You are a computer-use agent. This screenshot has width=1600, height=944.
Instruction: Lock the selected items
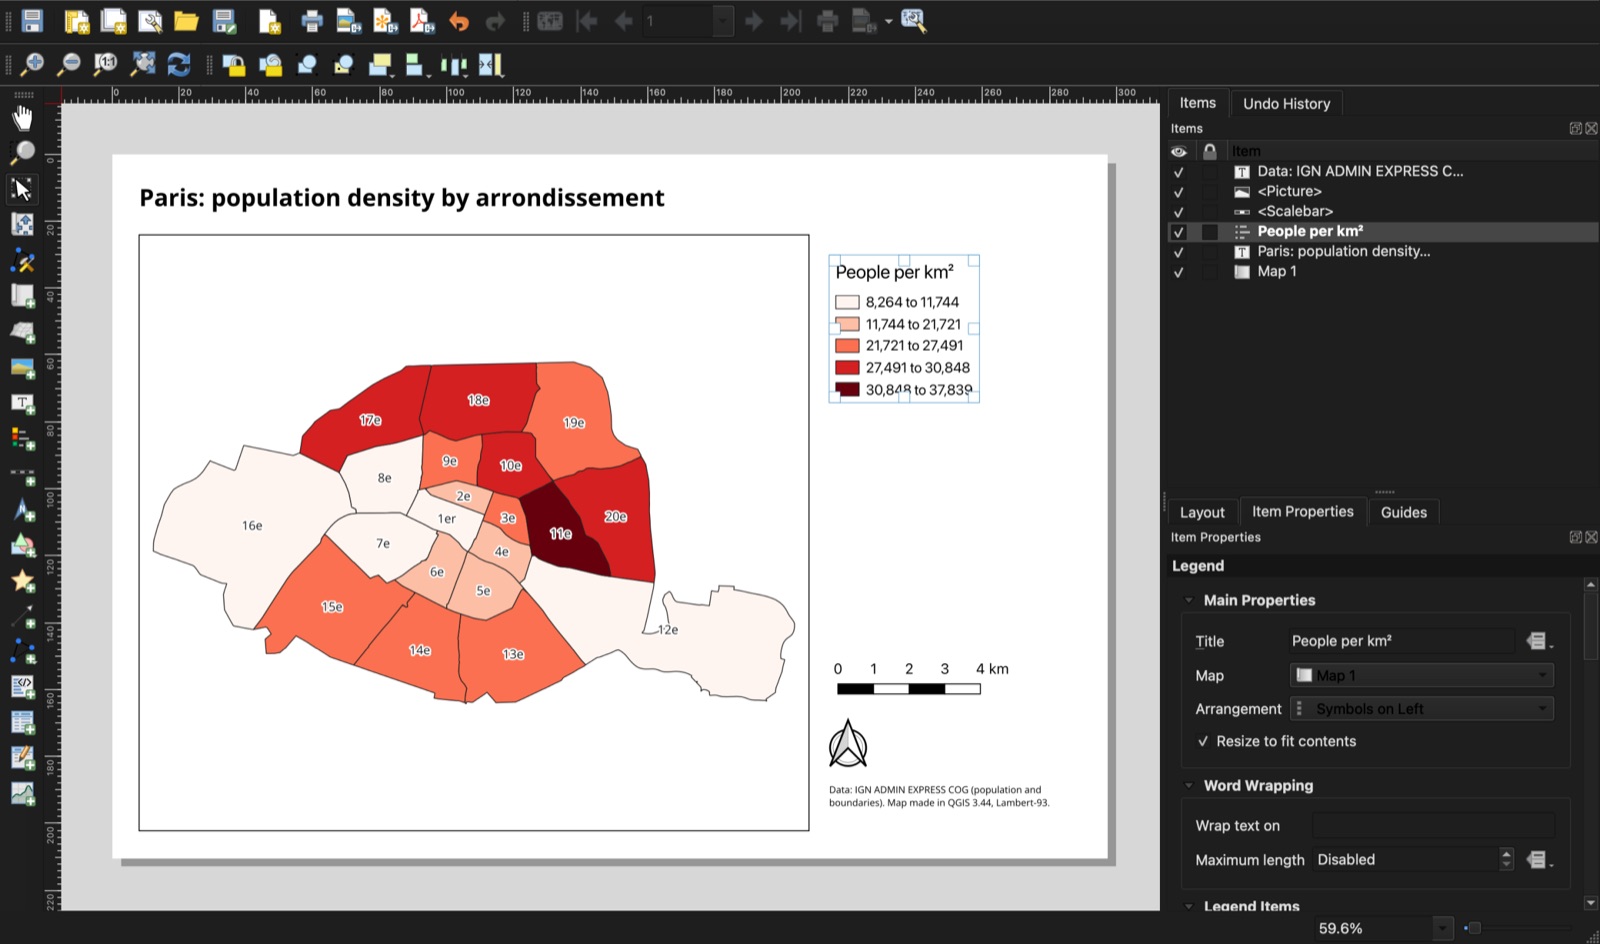[x=234, y=65]
